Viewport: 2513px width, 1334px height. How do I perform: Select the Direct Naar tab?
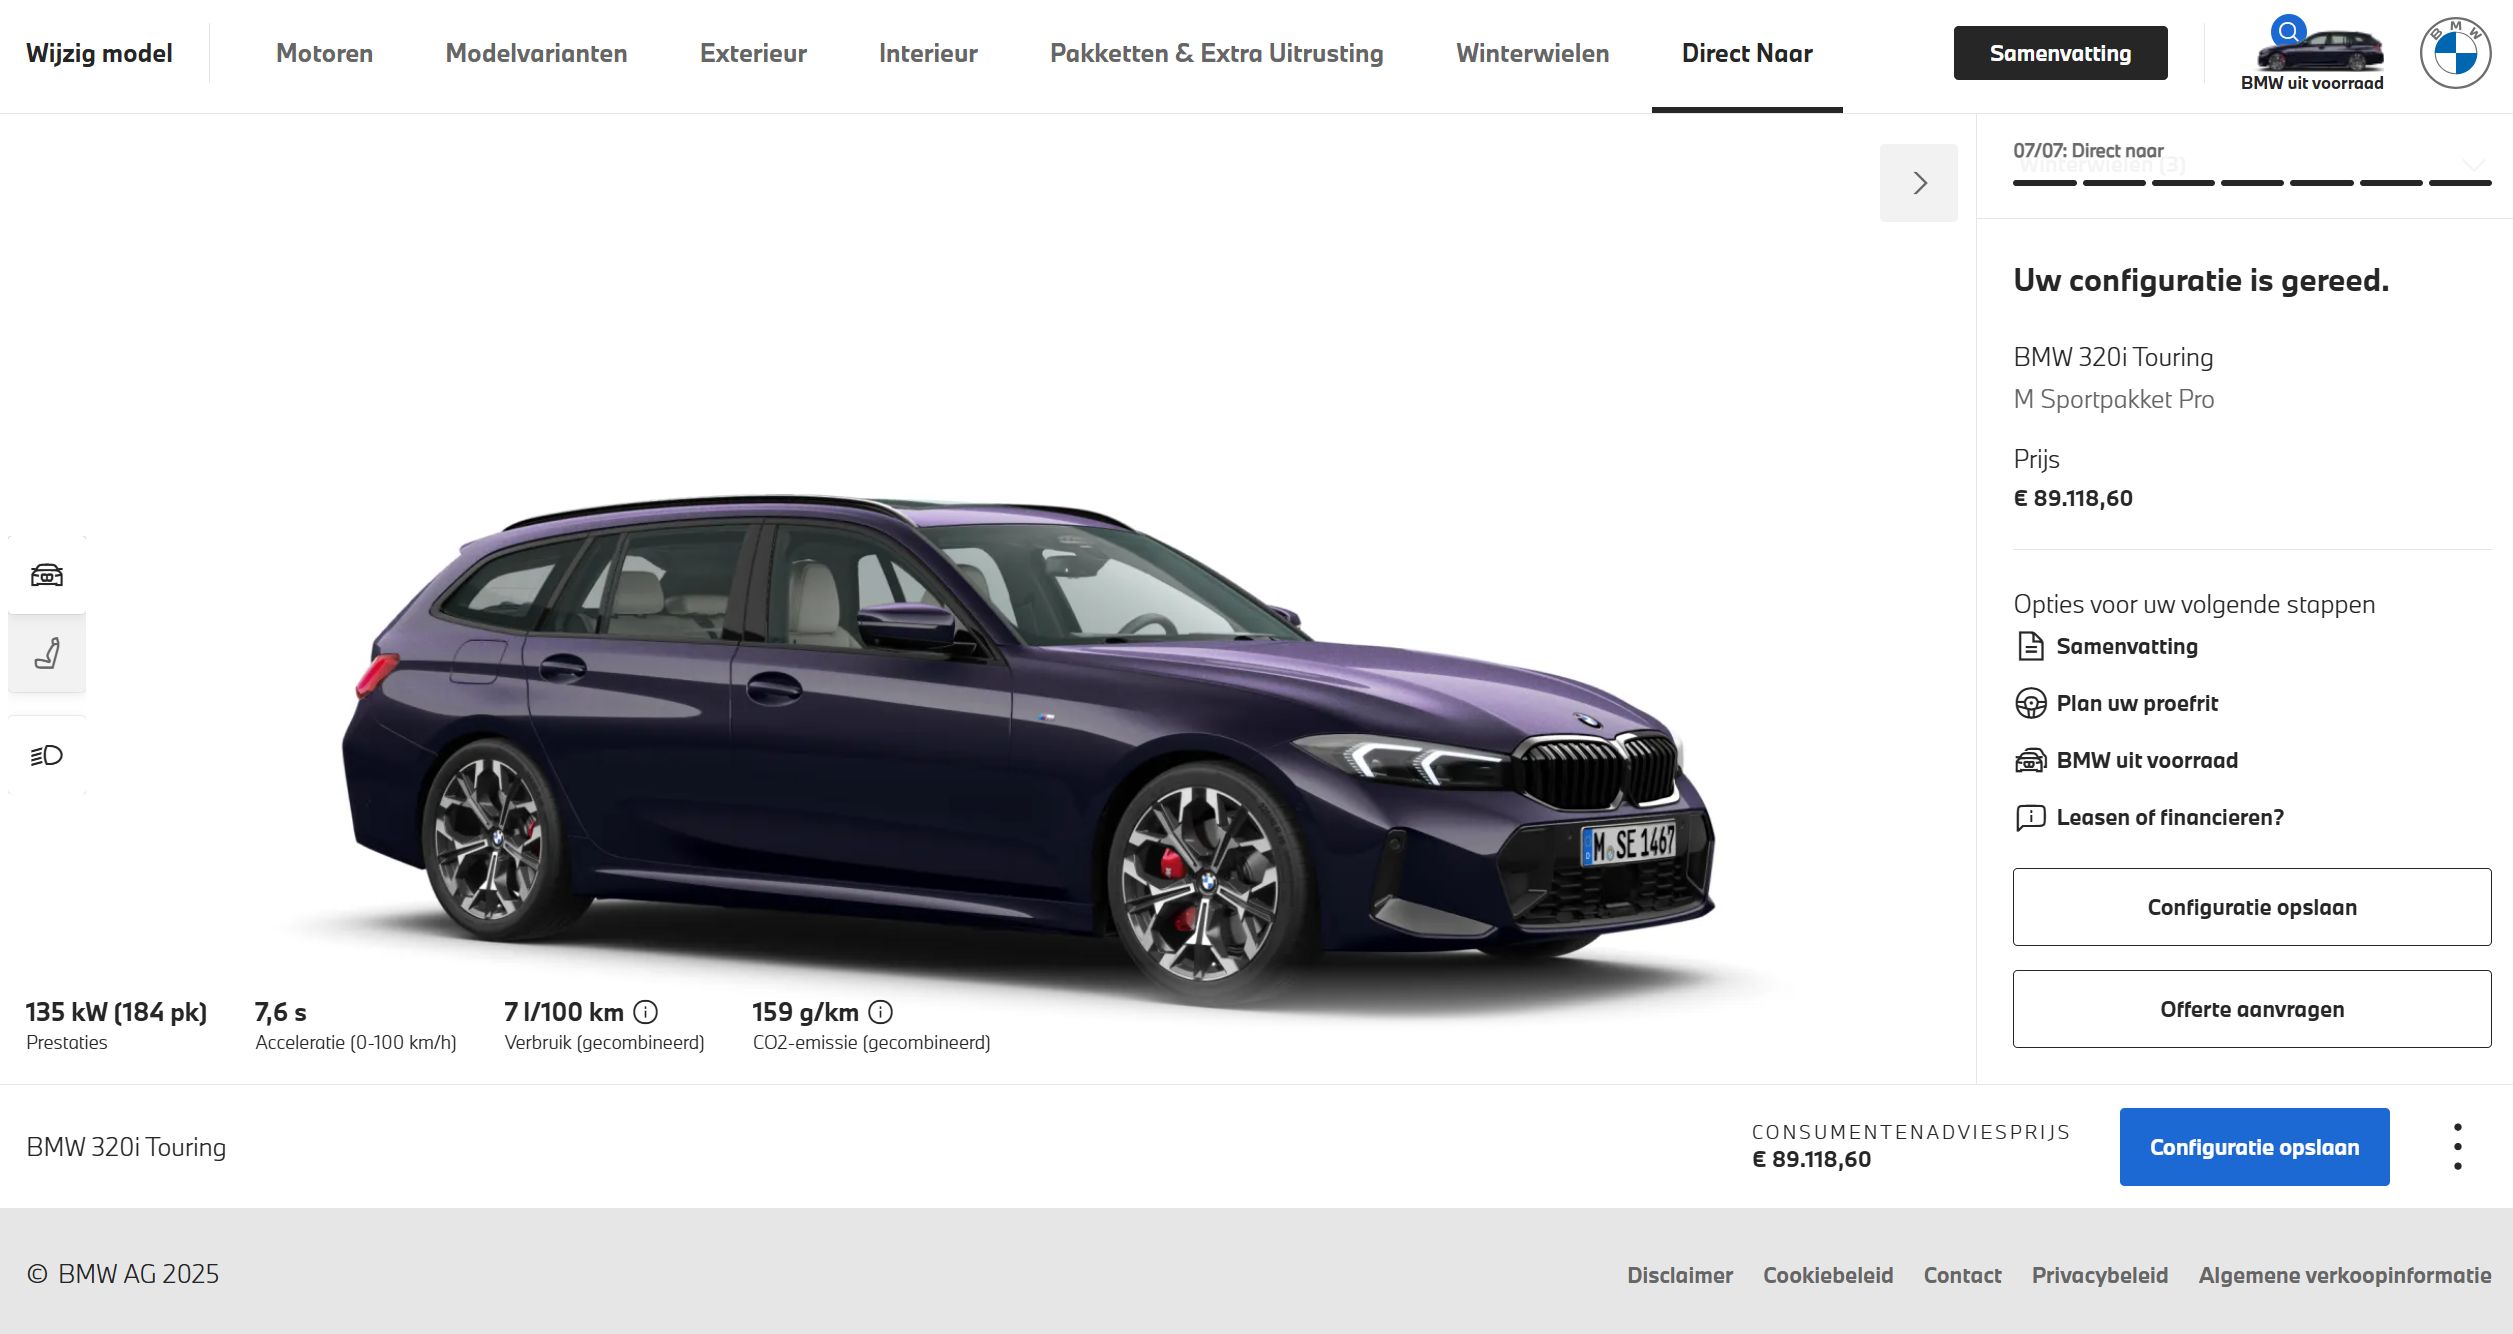[1747, 53]
